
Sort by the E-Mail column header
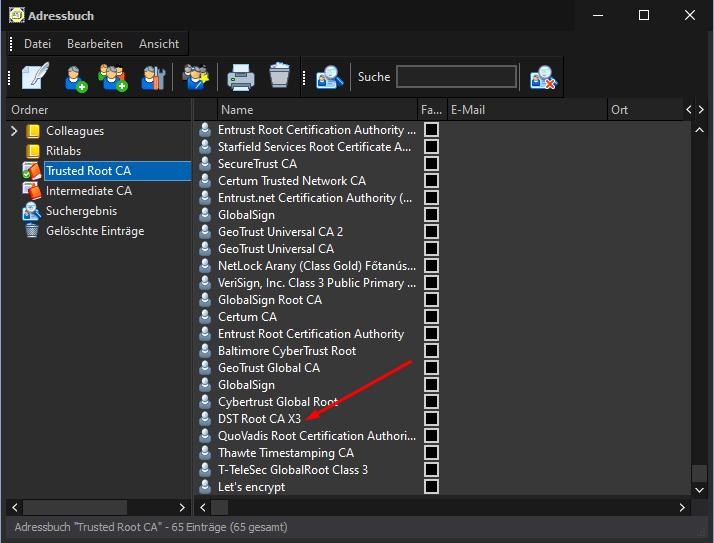(x=527, y=110)
